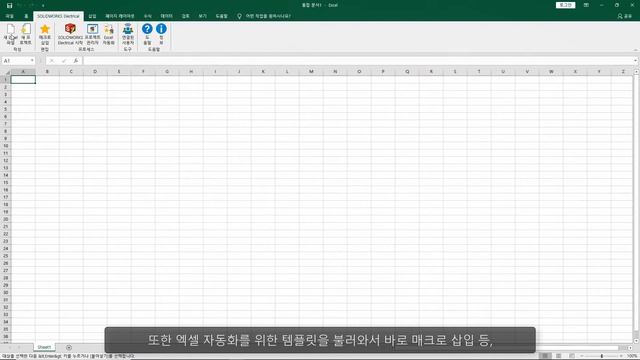Click the Save icon in quick access toolbar
This screenshot has height=360, width=640.
point(9,5)
